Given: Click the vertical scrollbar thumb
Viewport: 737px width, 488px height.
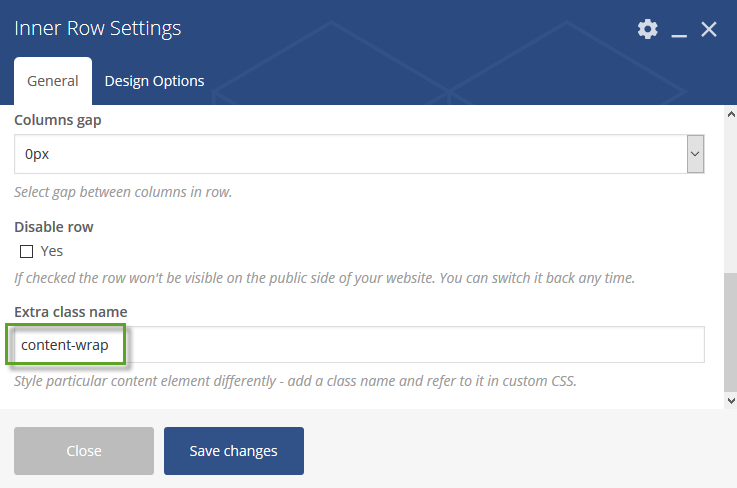Looking at the screenshot, I should (x=731, y=332).
